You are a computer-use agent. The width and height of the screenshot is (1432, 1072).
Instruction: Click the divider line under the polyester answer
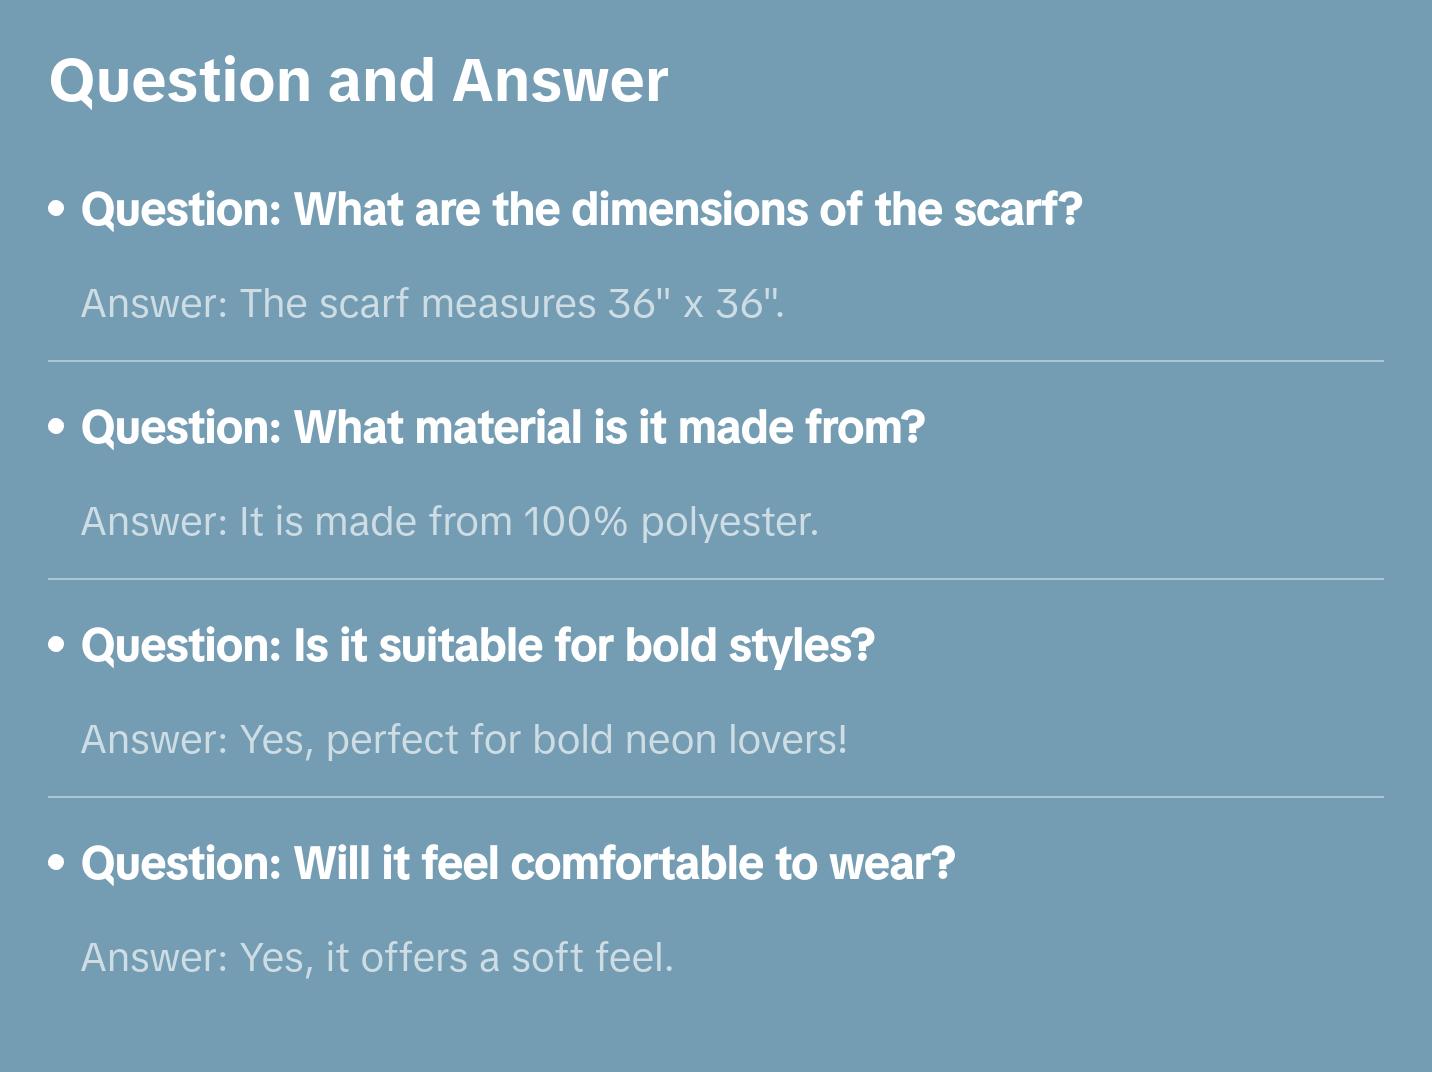pos(715,579)
